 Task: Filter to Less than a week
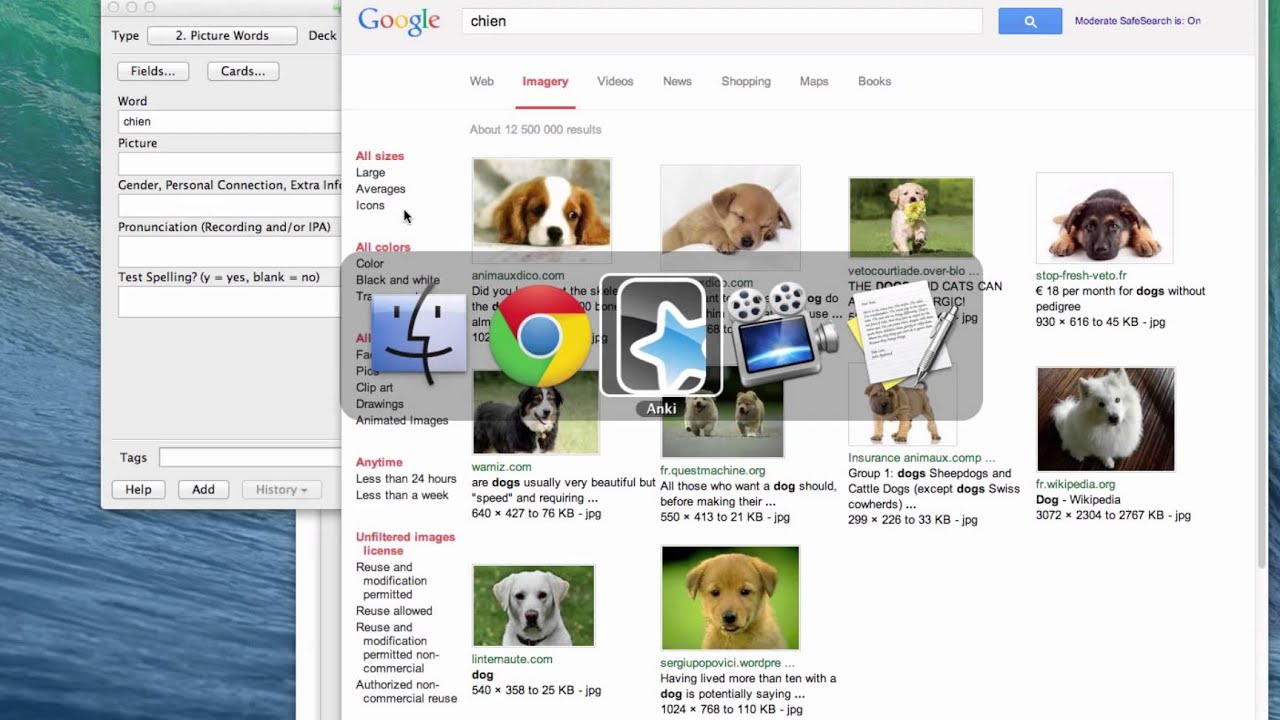tap(402, 495)
